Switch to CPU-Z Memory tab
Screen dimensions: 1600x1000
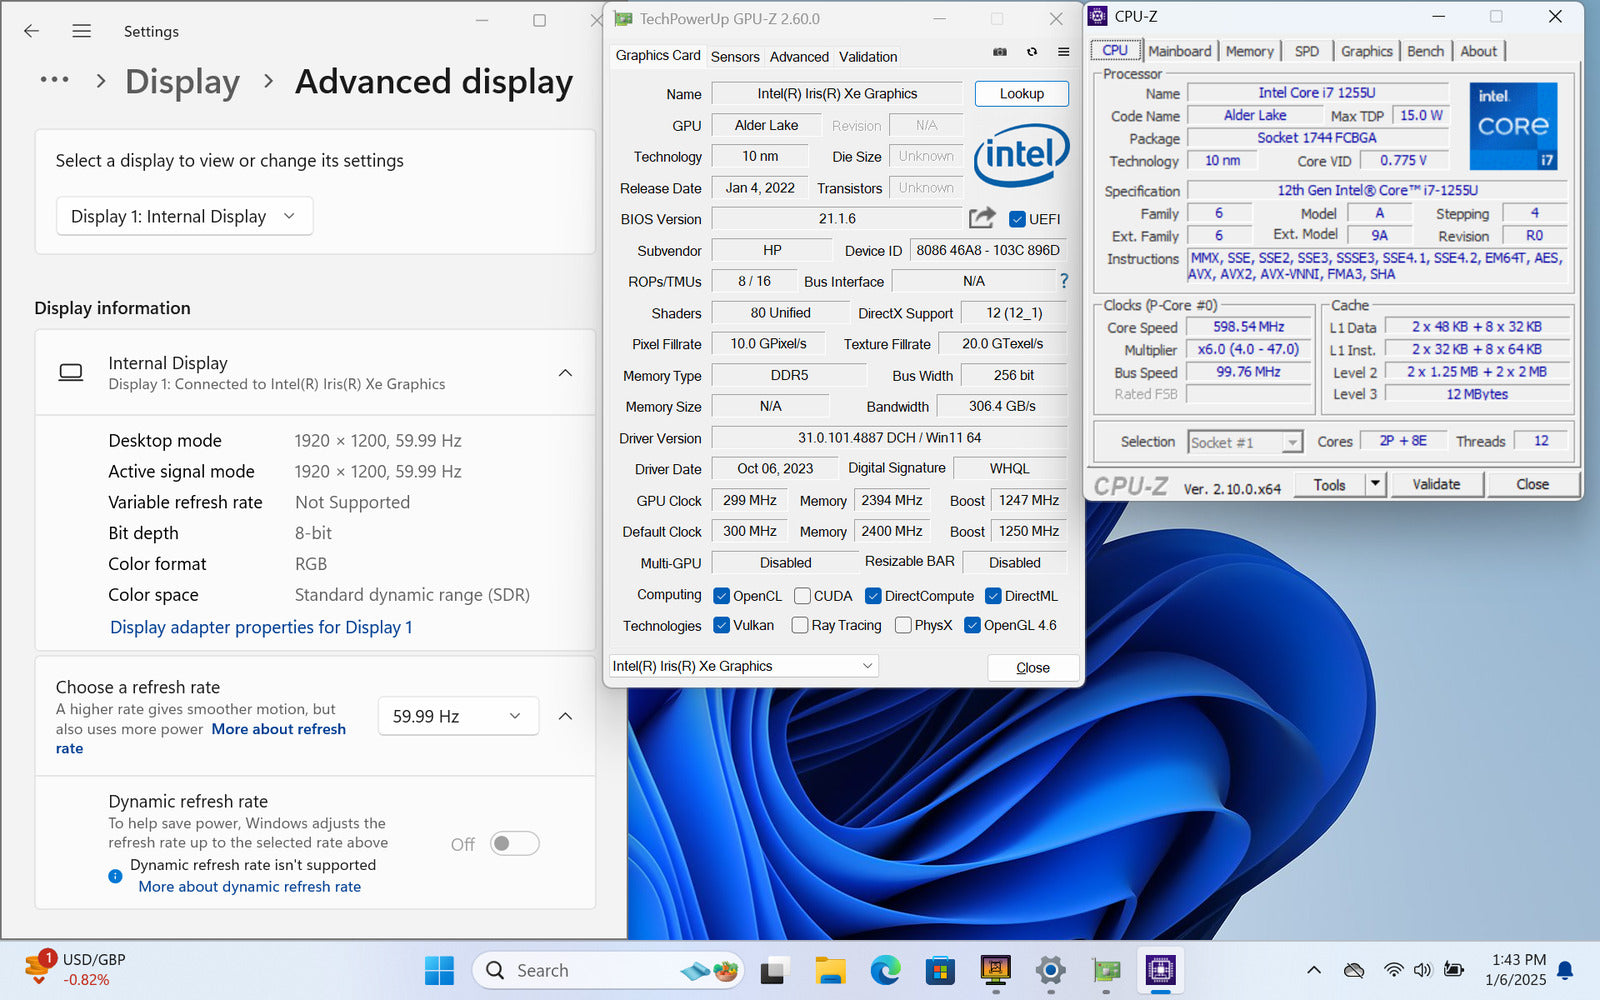coord(1249,51)
